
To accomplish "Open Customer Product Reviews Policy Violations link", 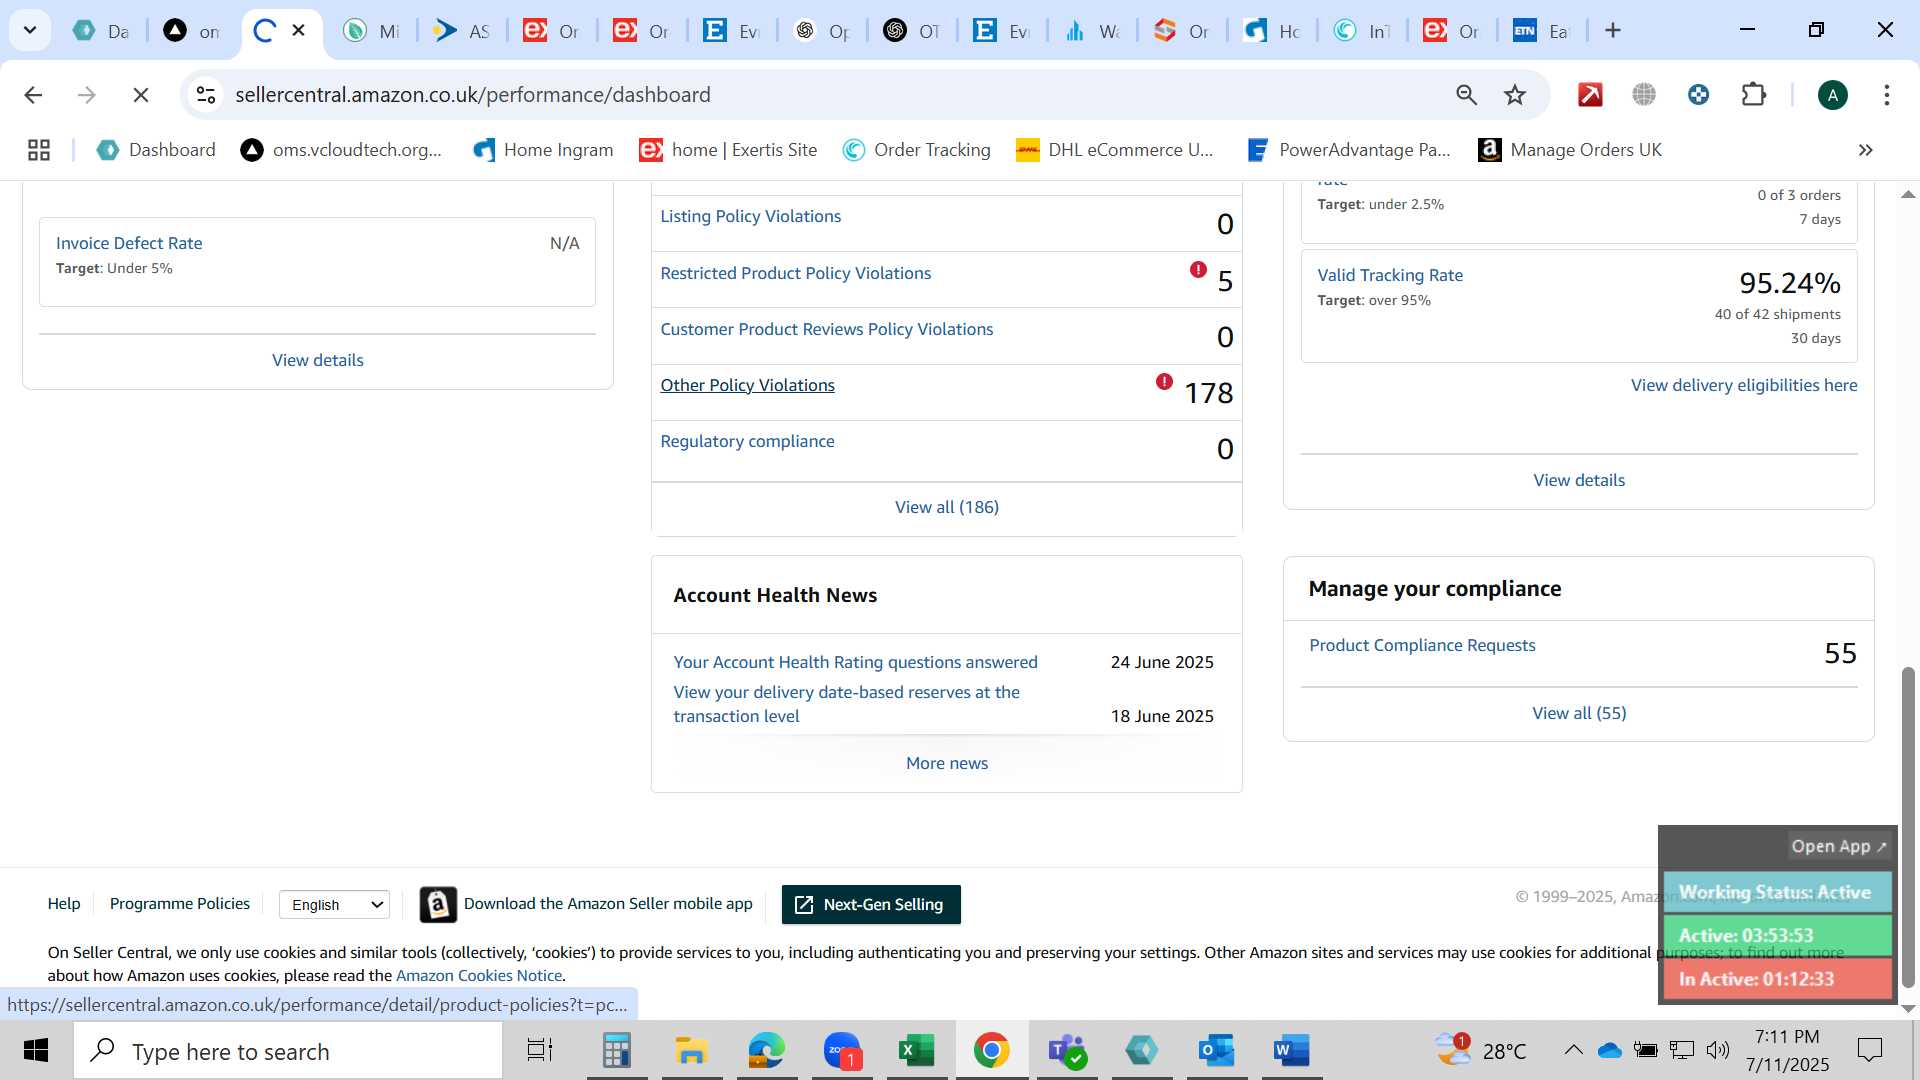I will [x=826, y=329].
